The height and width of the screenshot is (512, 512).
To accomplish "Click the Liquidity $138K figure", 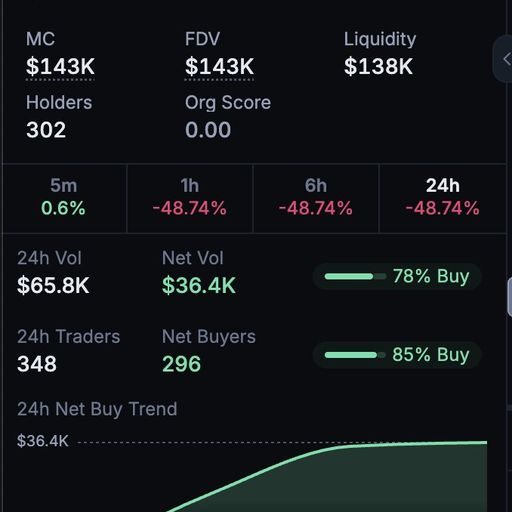I will [x=378, y=66].
